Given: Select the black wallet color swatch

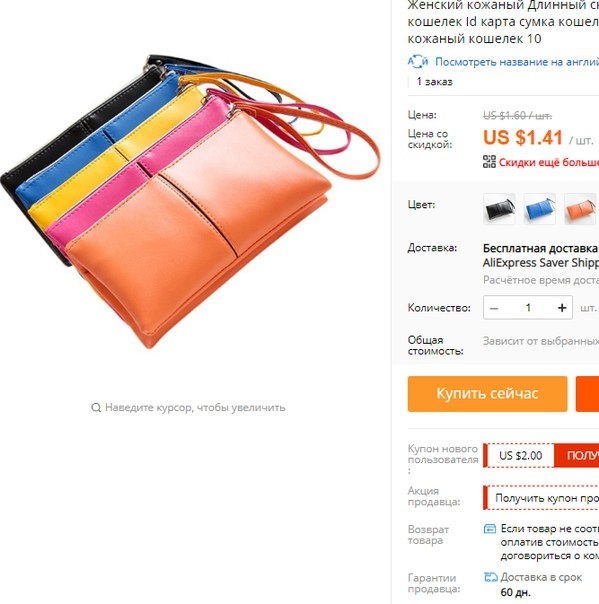Looking at the screenshot, I should (499, 209).
